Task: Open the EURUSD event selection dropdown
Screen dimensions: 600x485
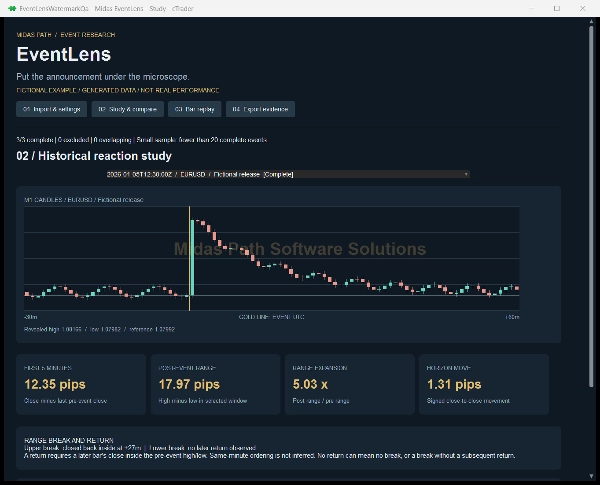Action: pos(288,175)
